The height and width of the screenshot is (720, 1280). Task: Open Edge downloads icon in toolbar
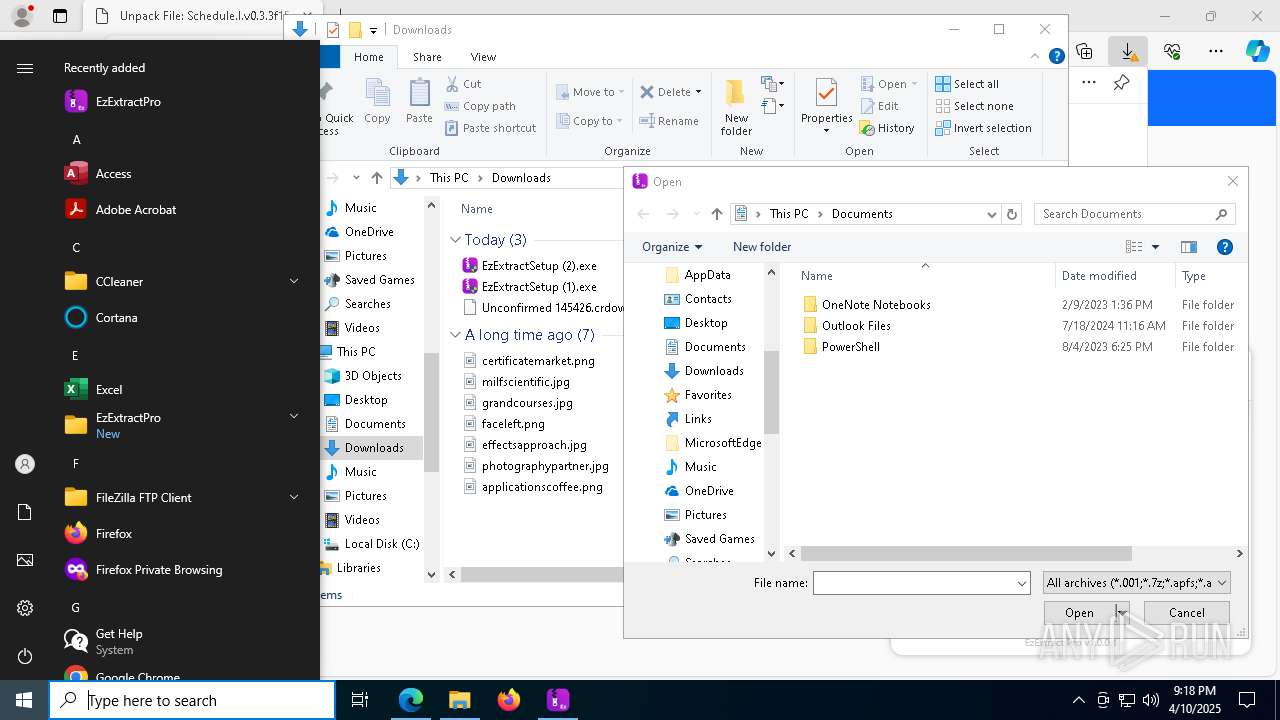click(x=1128, y=51)
